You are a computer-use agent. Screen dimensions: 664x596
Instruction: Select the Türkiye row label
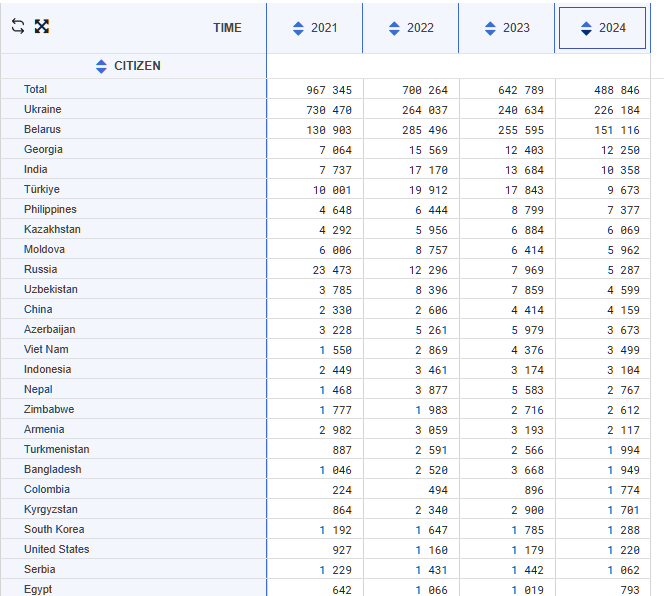pos(42,189)
